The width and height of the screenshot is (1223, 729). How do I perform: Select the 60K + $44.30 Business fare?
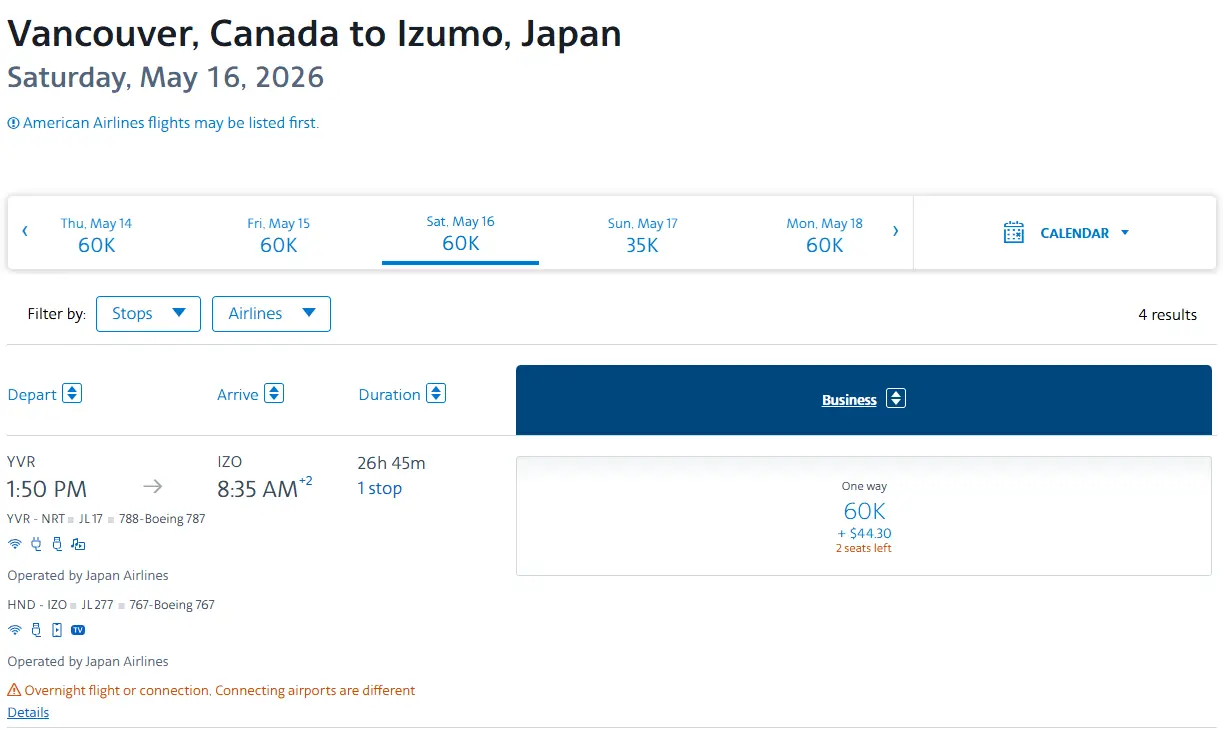tap(863, 516)
